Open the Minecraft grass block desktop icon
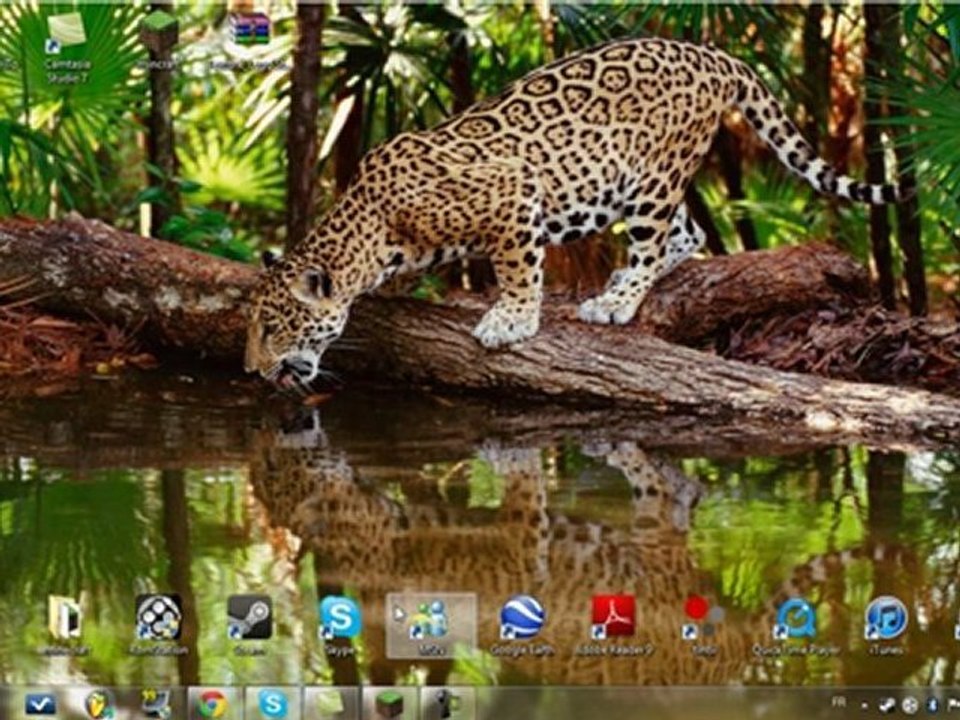This screenshot has width=960, height=720. point(159,40)
